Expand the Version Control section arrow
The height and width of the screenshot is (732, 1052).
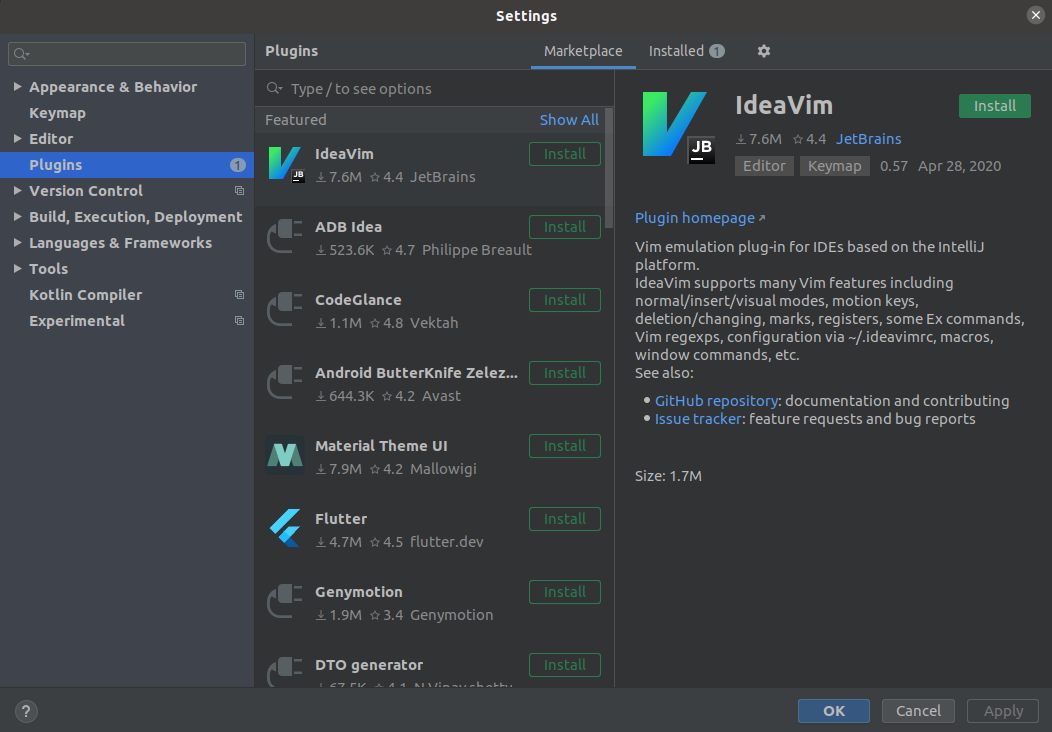(x=18, y=191)
